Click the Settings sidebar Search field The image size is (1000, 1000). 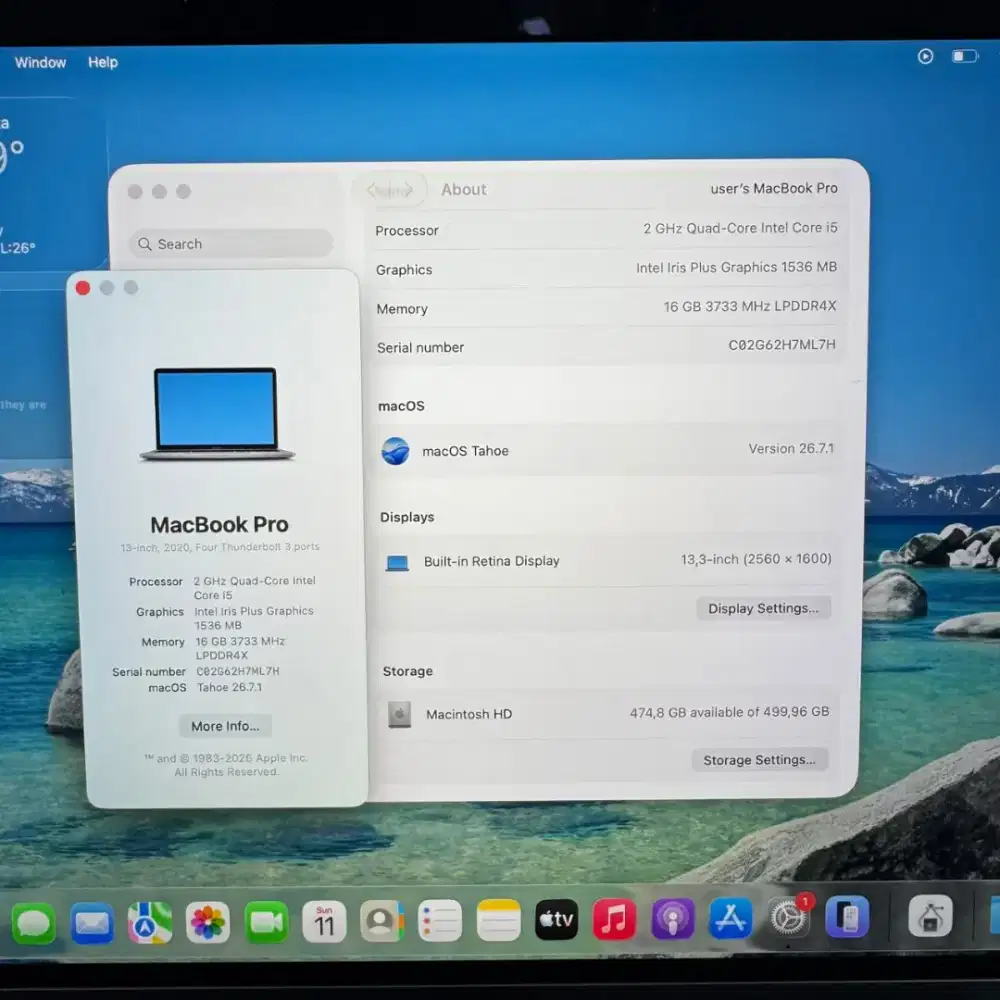[231, 244]
